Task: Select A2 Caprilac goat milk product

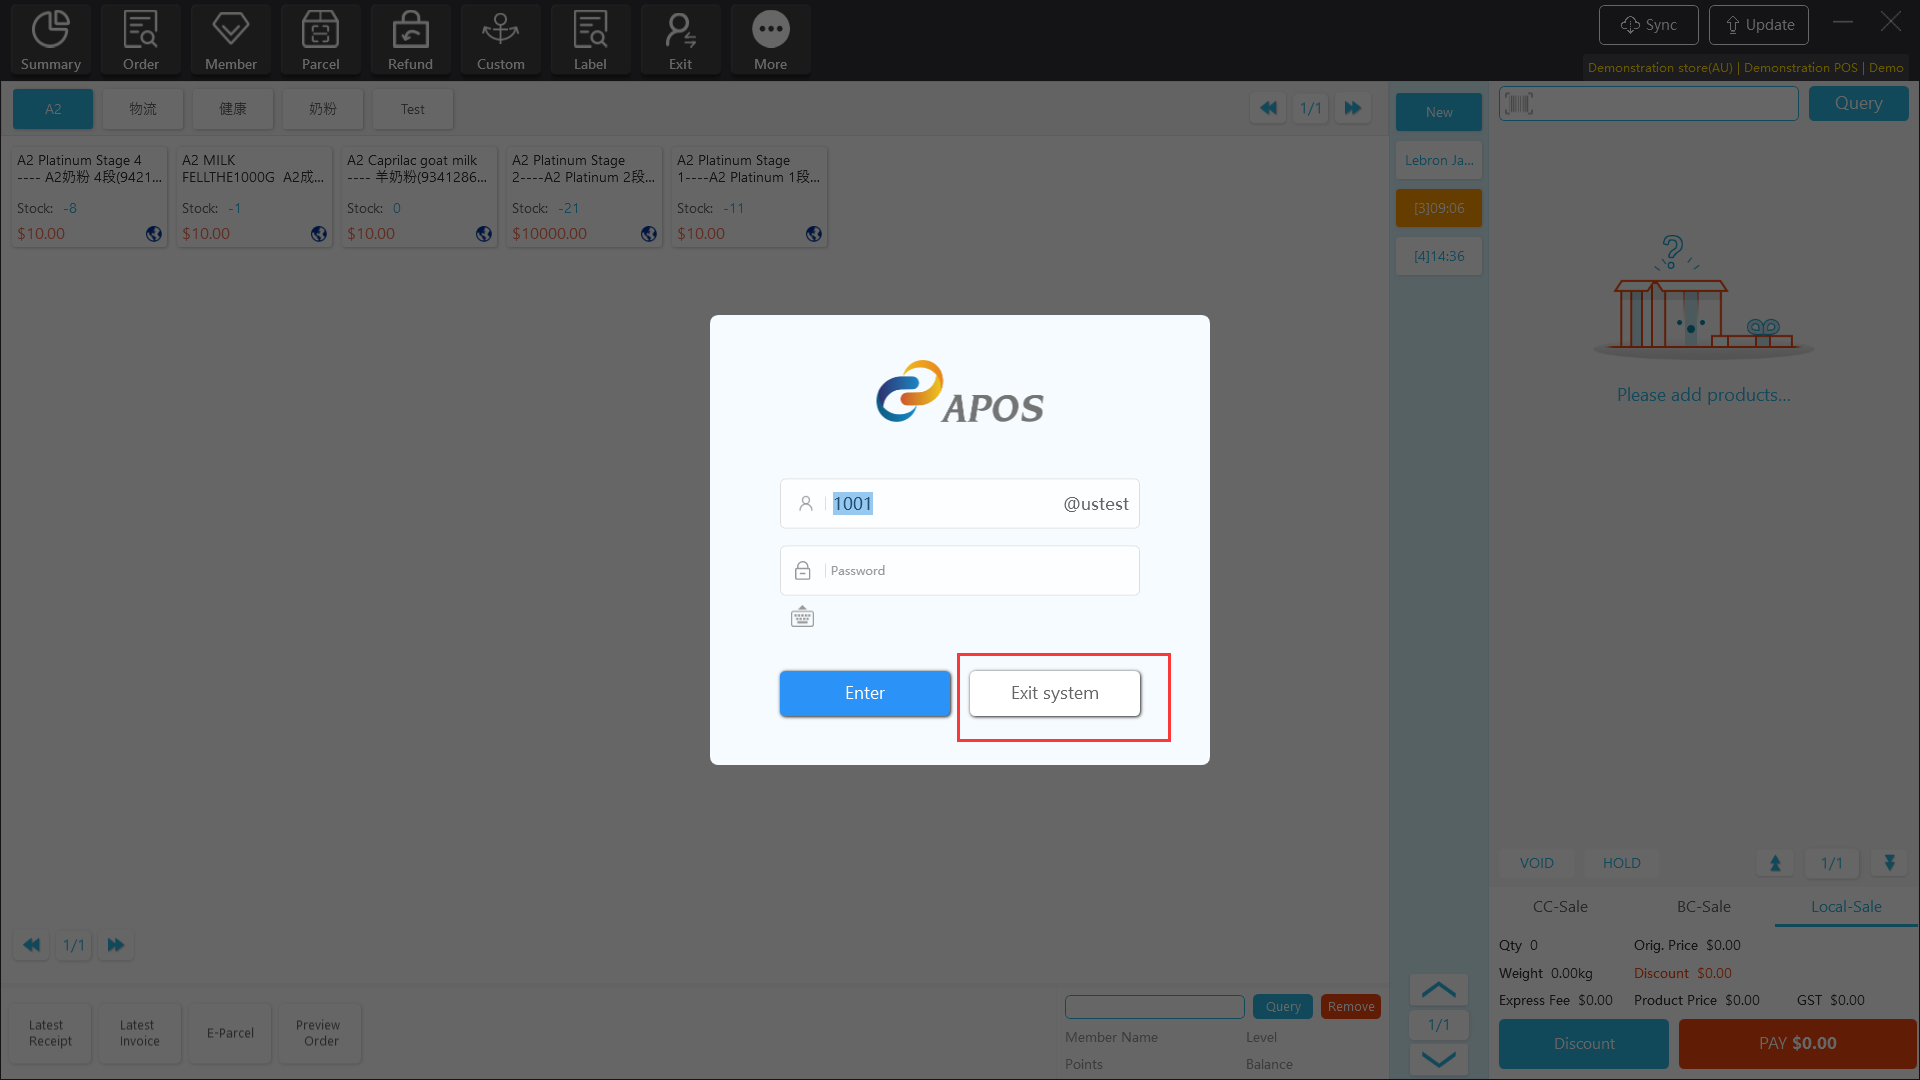Action: click(x=419, y=196)
